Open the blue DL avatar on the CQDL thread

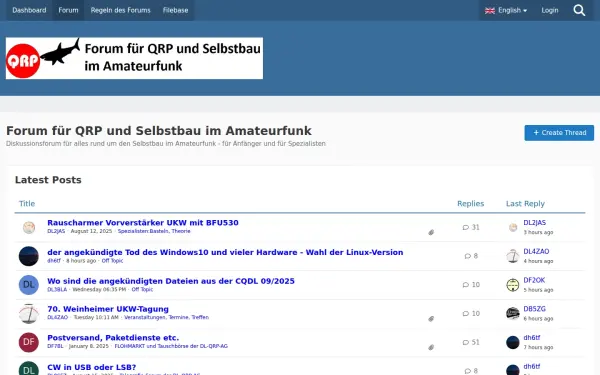[x=29, y=285]
